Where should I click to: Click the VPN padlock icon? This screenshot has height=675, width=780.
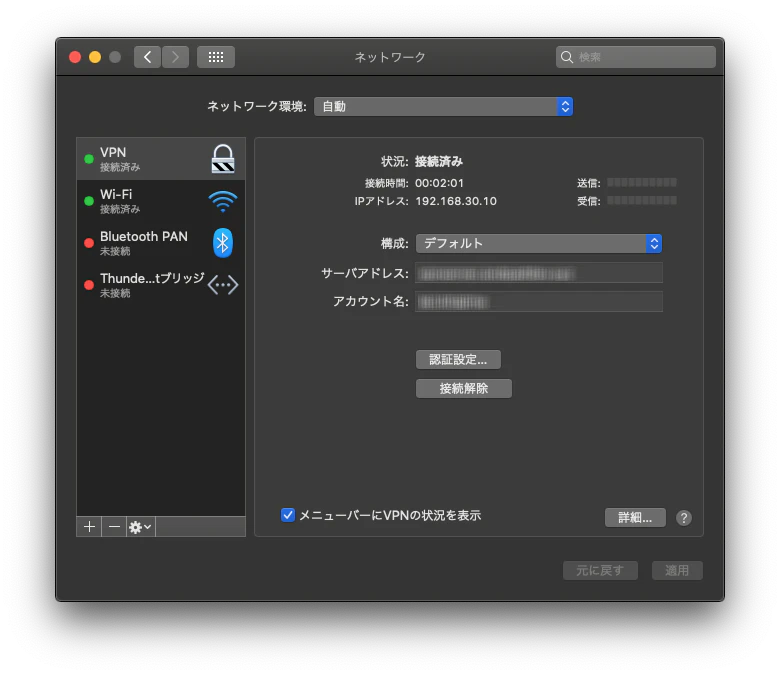pos(223,159)
